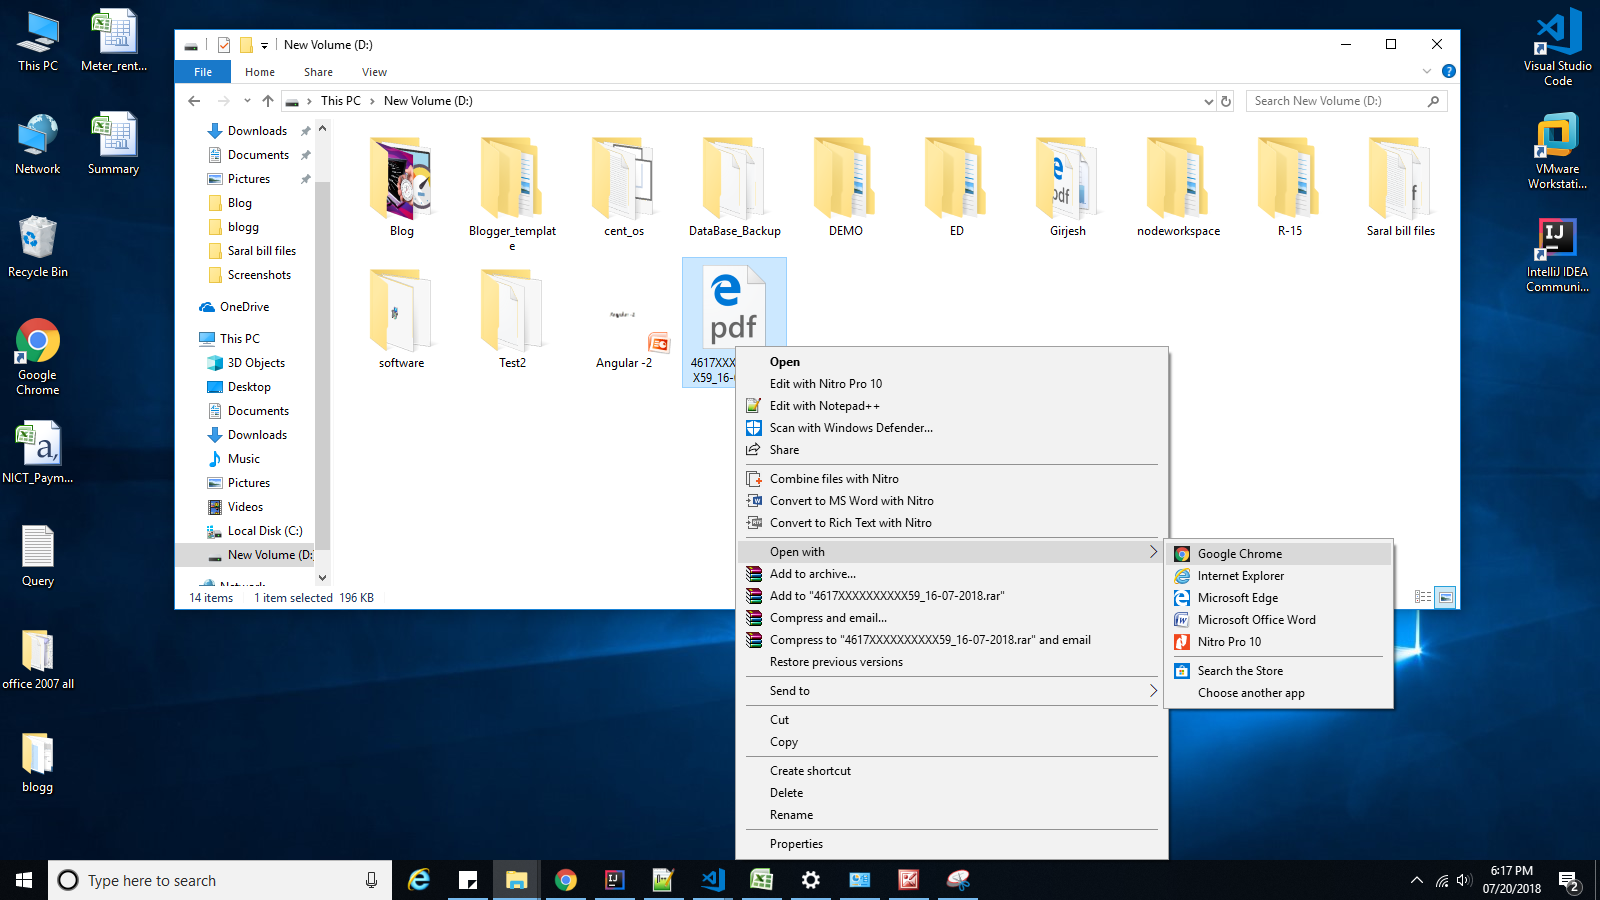Click Choose another app

click(1279, 693)
